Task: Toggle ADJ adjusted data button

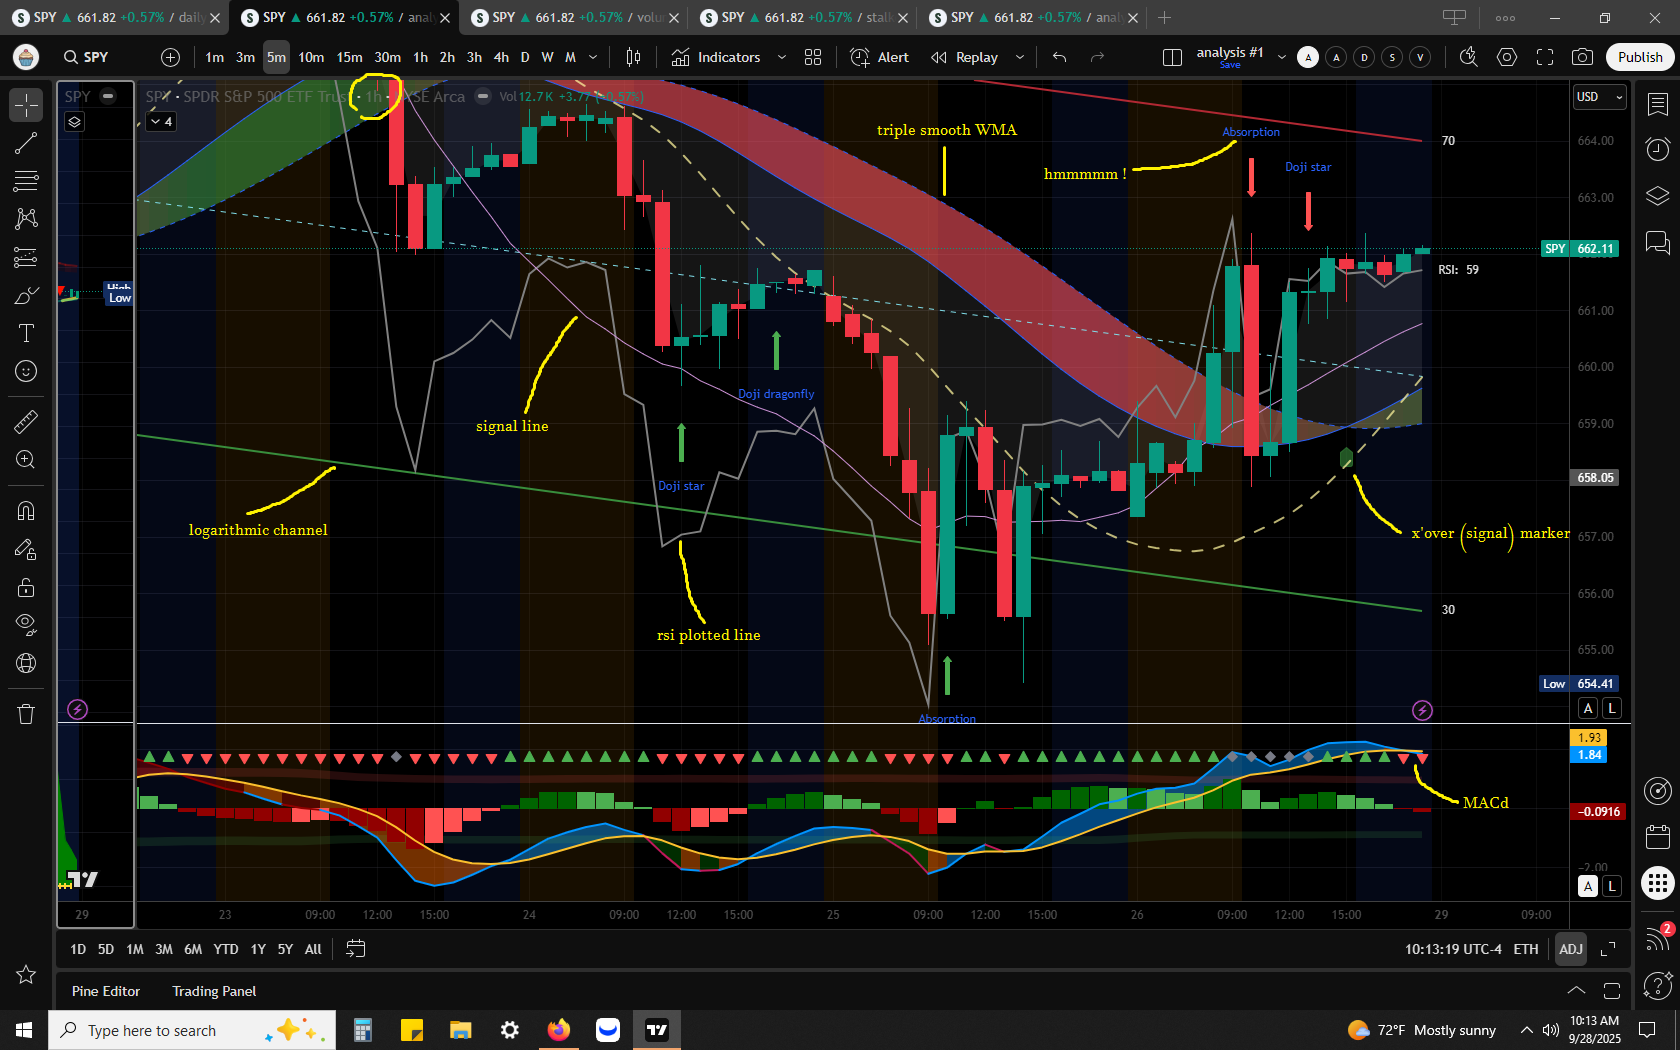Action: [1571, 949]
